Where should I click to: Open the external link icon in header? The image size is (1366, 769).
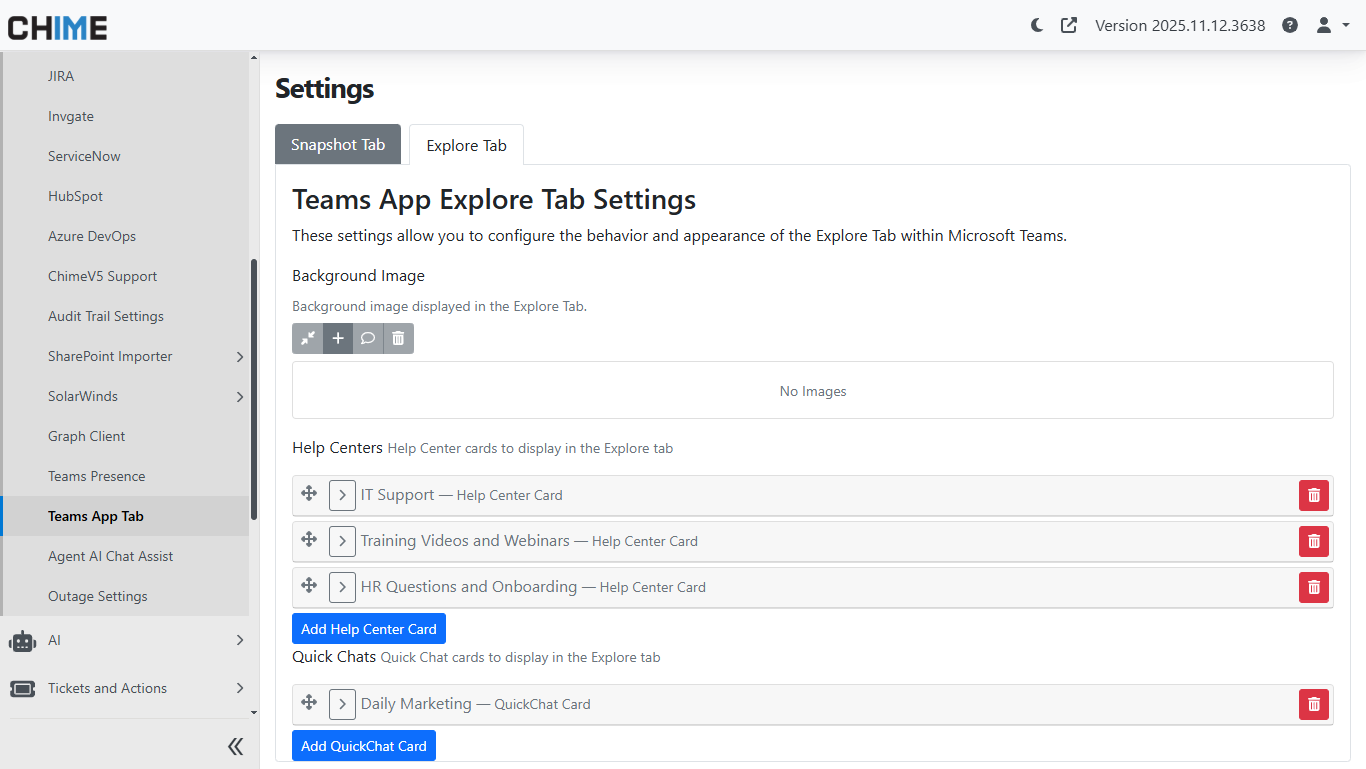(1069, 25)
